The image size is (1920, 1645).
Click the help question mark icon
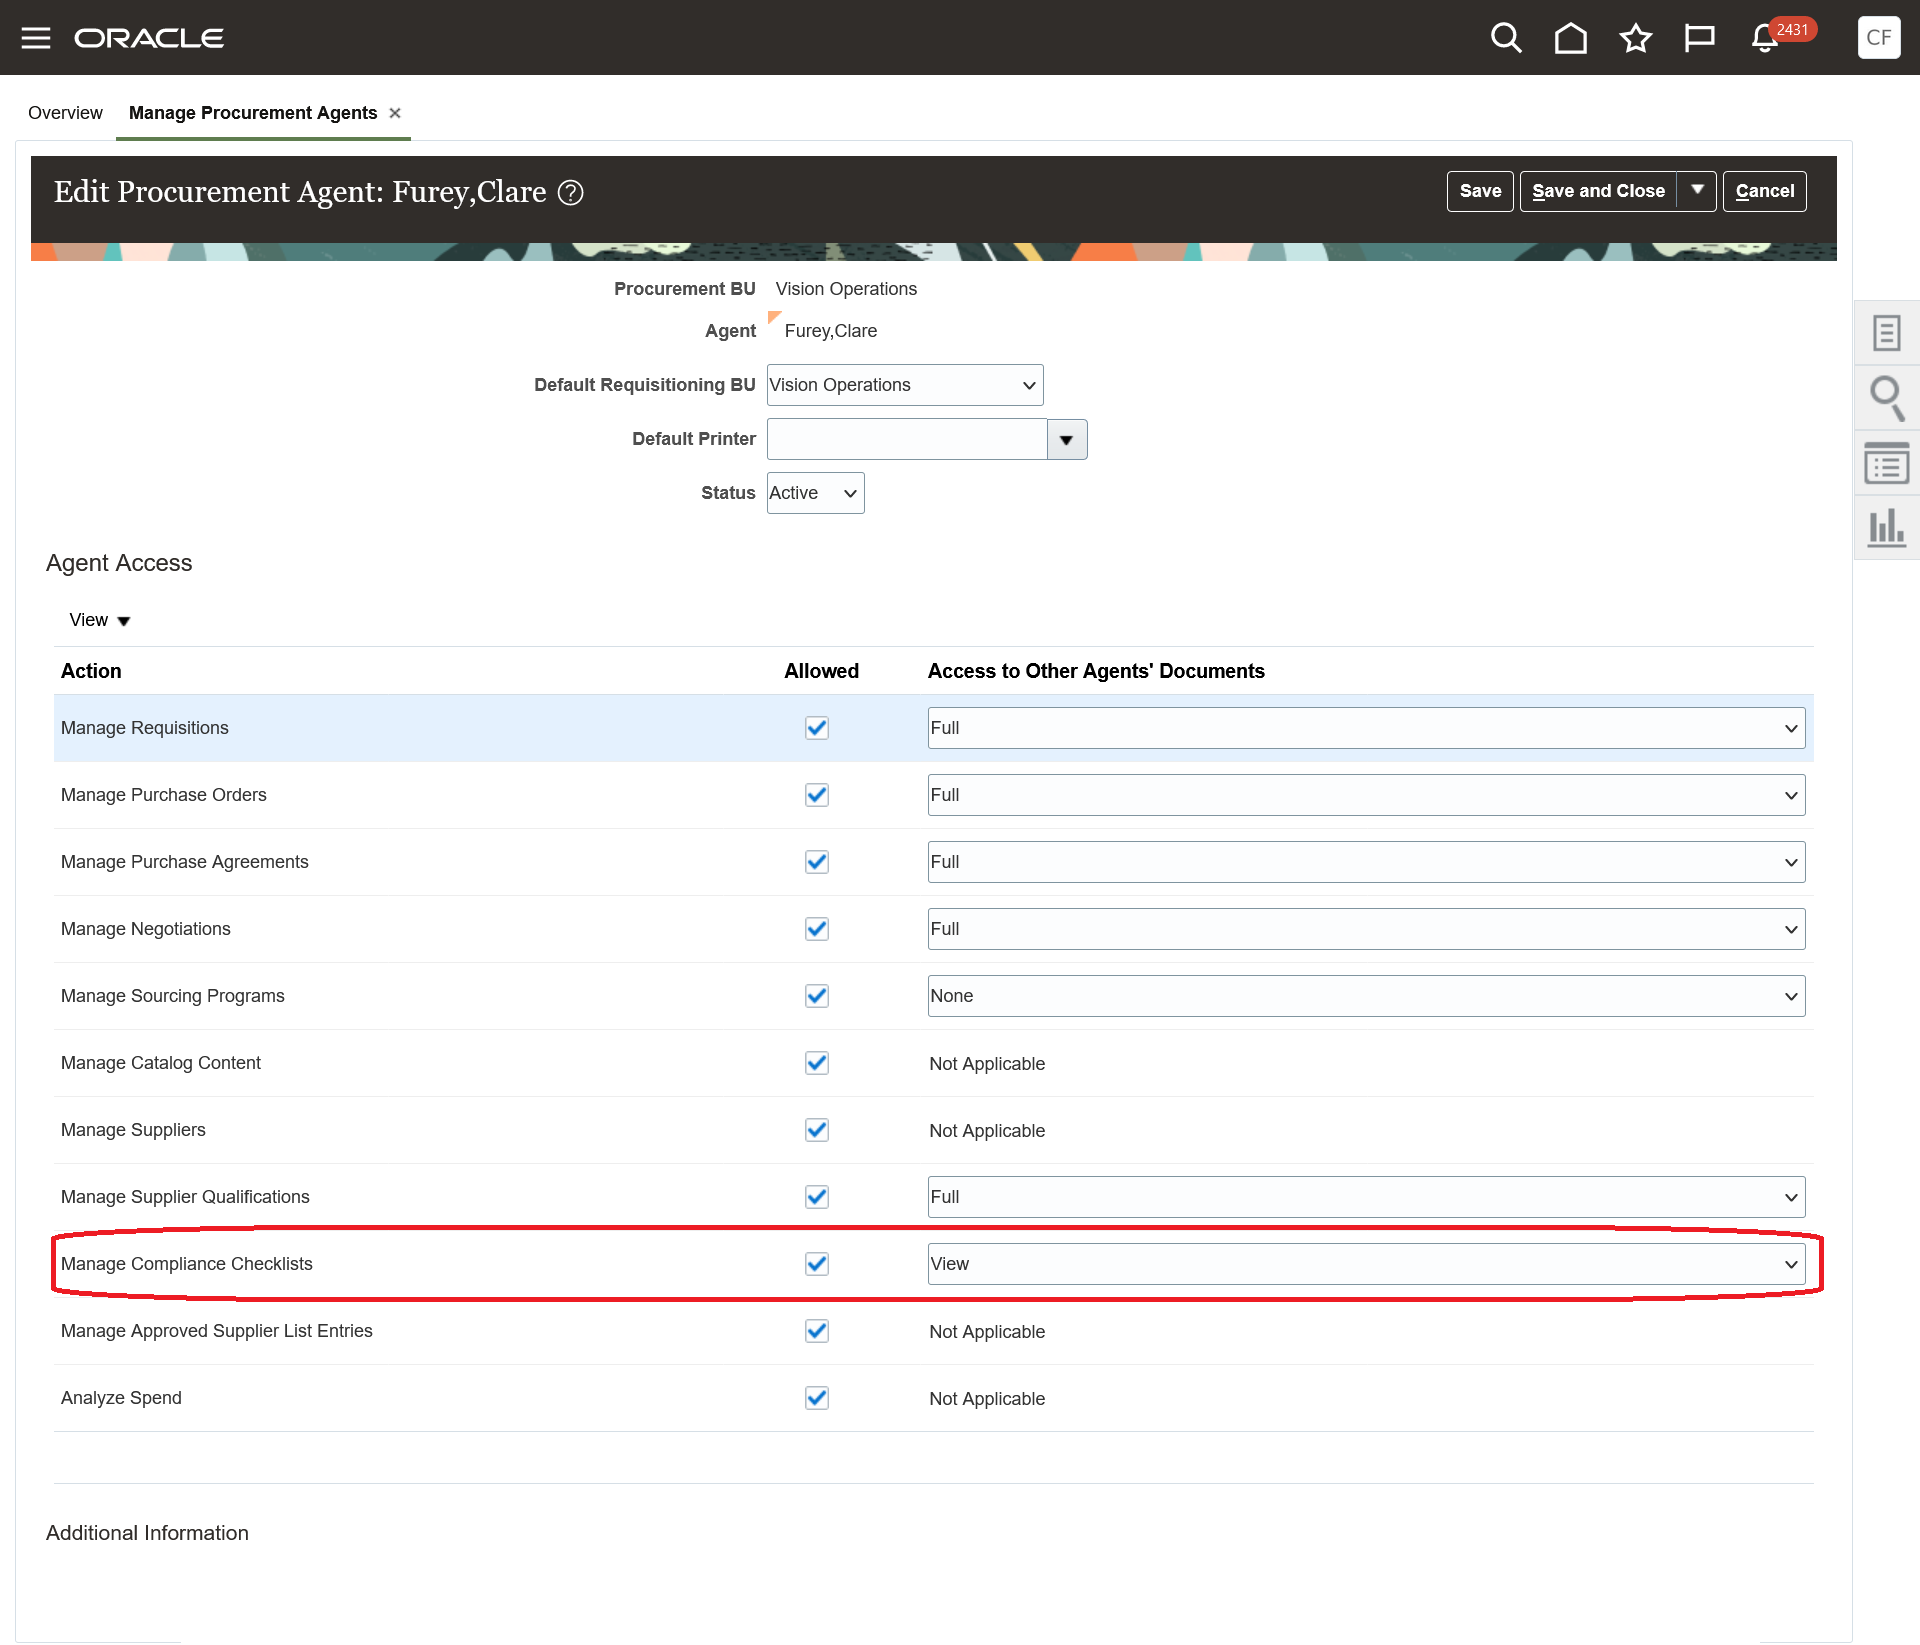click(x=570, y=192)
